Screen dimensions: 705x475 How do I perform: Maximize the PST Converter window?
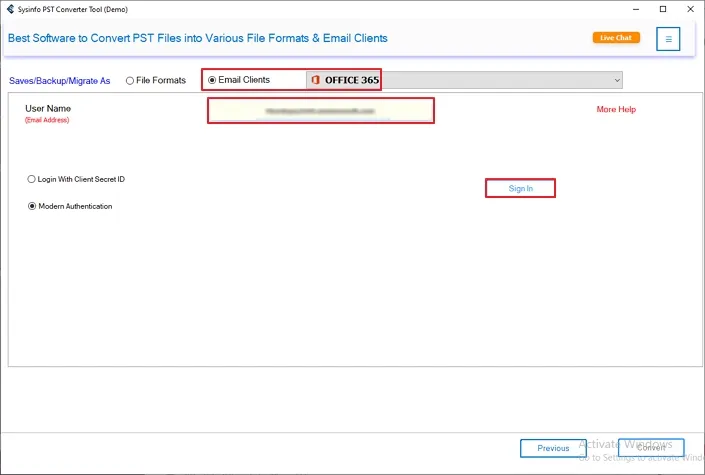click(663, 9)
